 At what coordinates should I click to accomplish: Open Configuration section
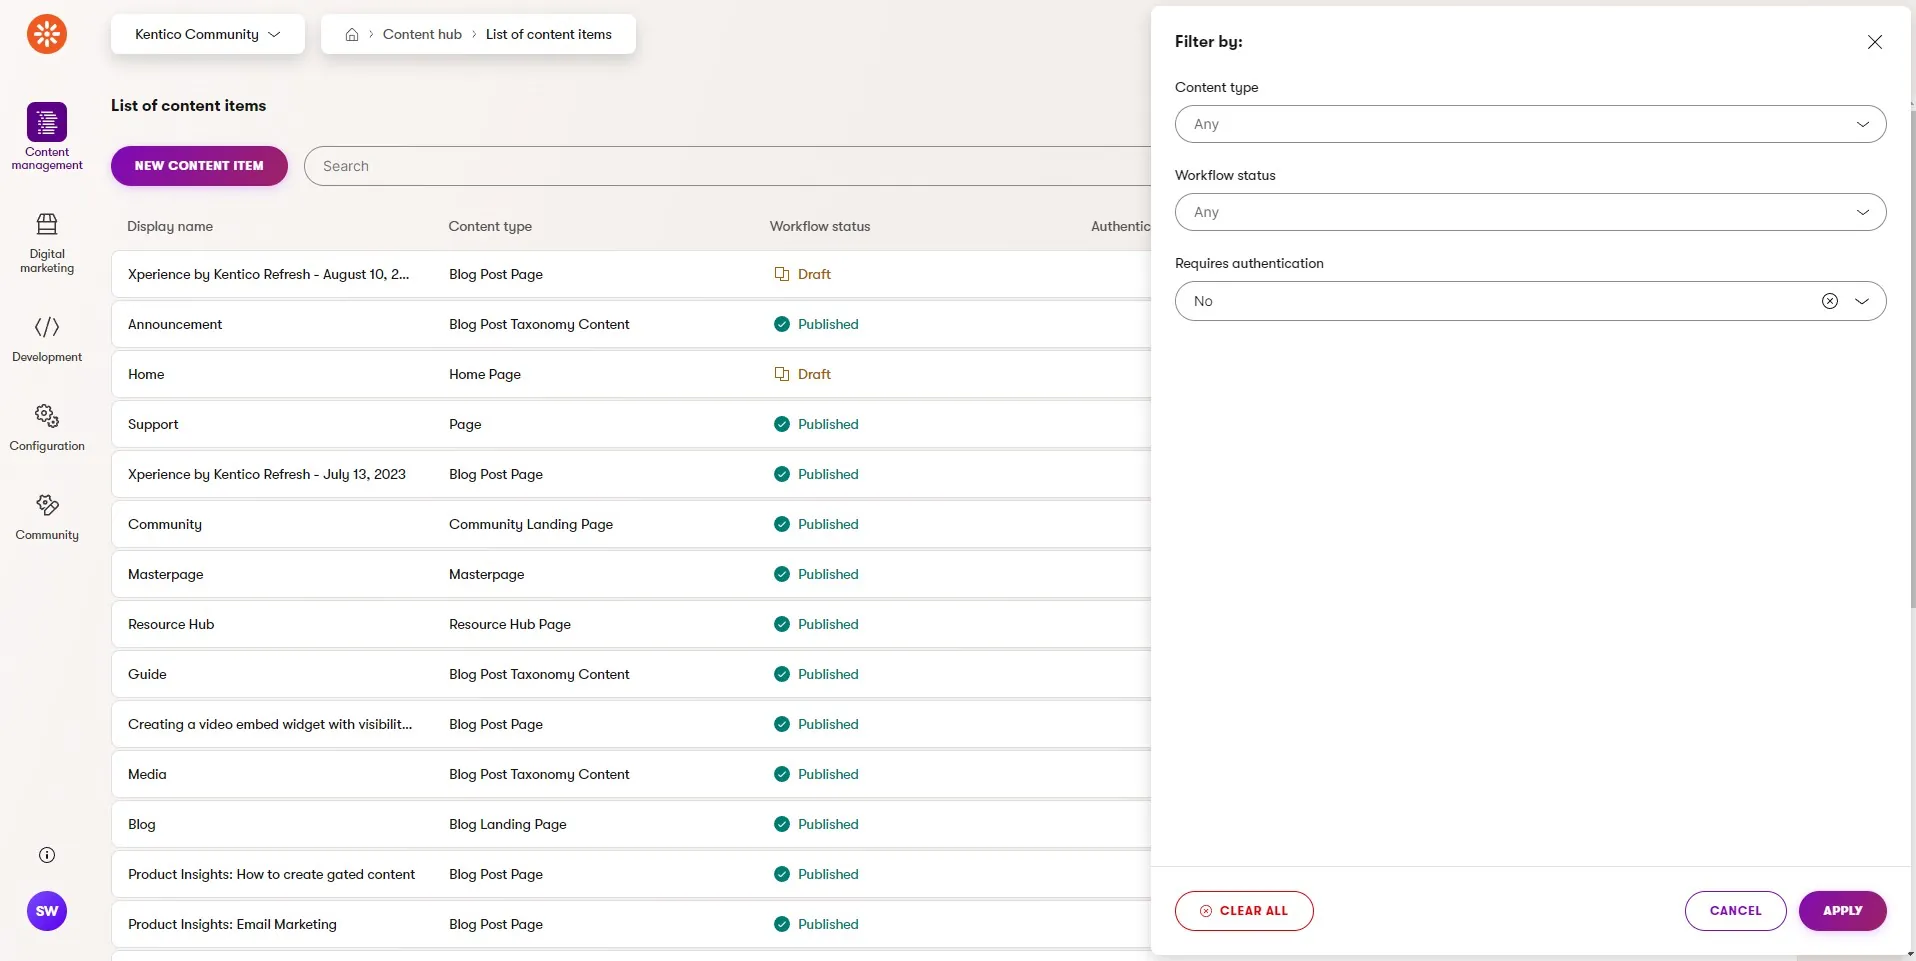[x=47, y=428]
